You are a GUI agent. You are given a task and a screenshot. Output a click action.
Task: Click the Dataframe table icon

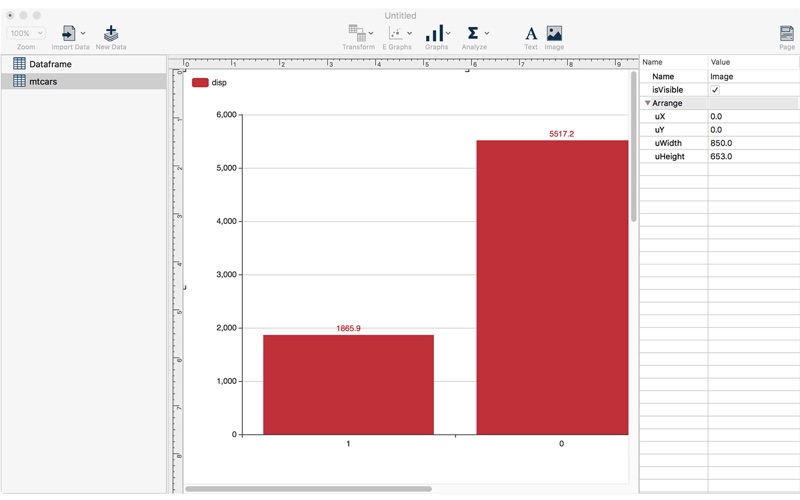(19, 63)
